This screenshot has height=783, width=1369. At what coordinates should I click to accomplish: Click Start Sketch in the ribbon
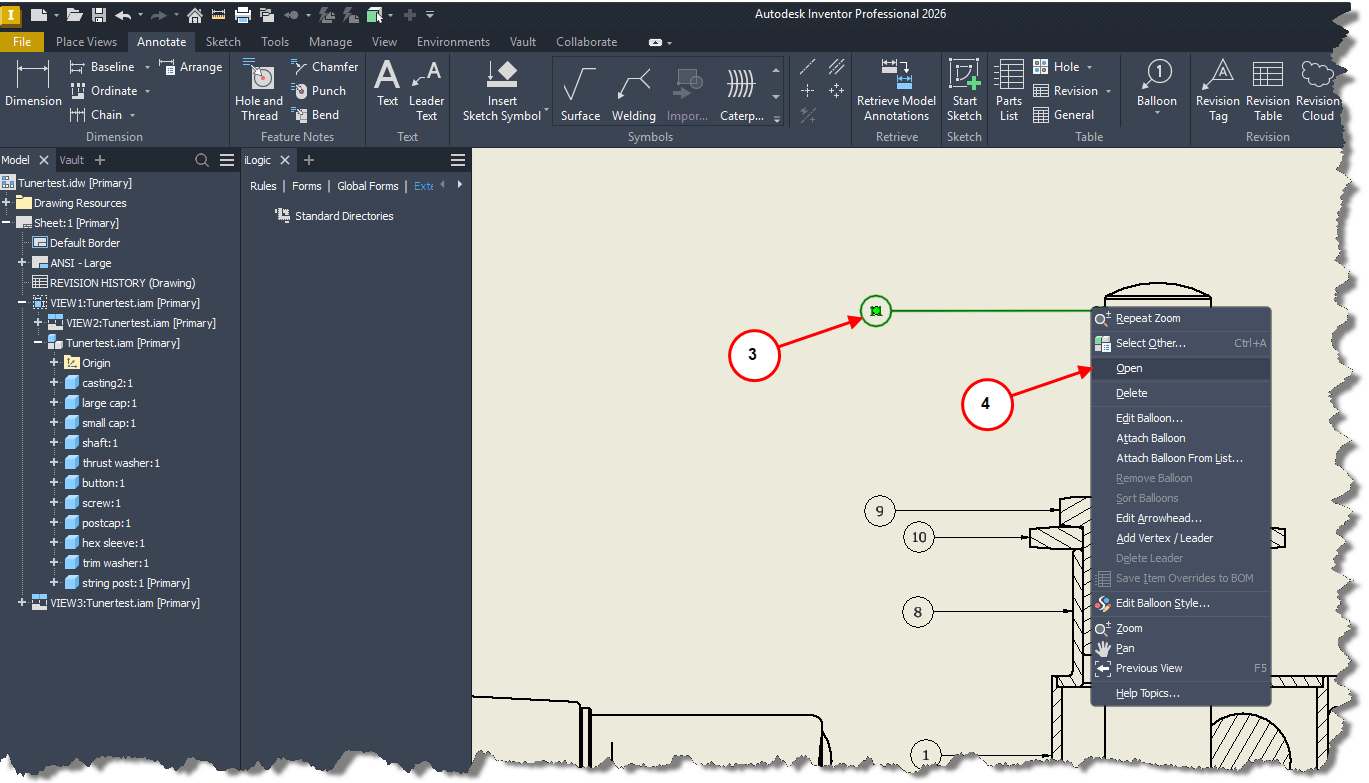point(965,92)
